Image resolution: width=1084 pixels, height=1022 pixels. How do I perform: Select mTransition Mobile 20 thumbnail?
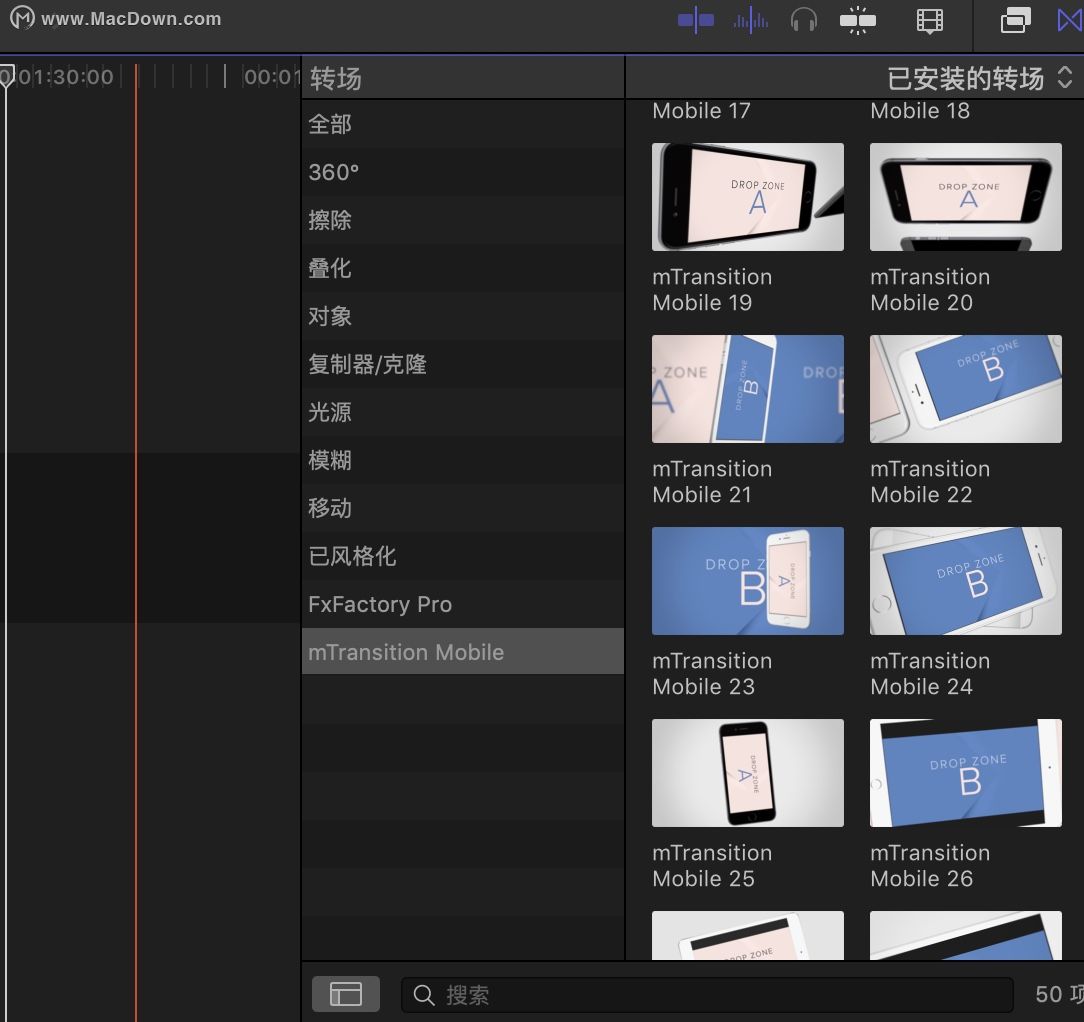click(966, 197)
